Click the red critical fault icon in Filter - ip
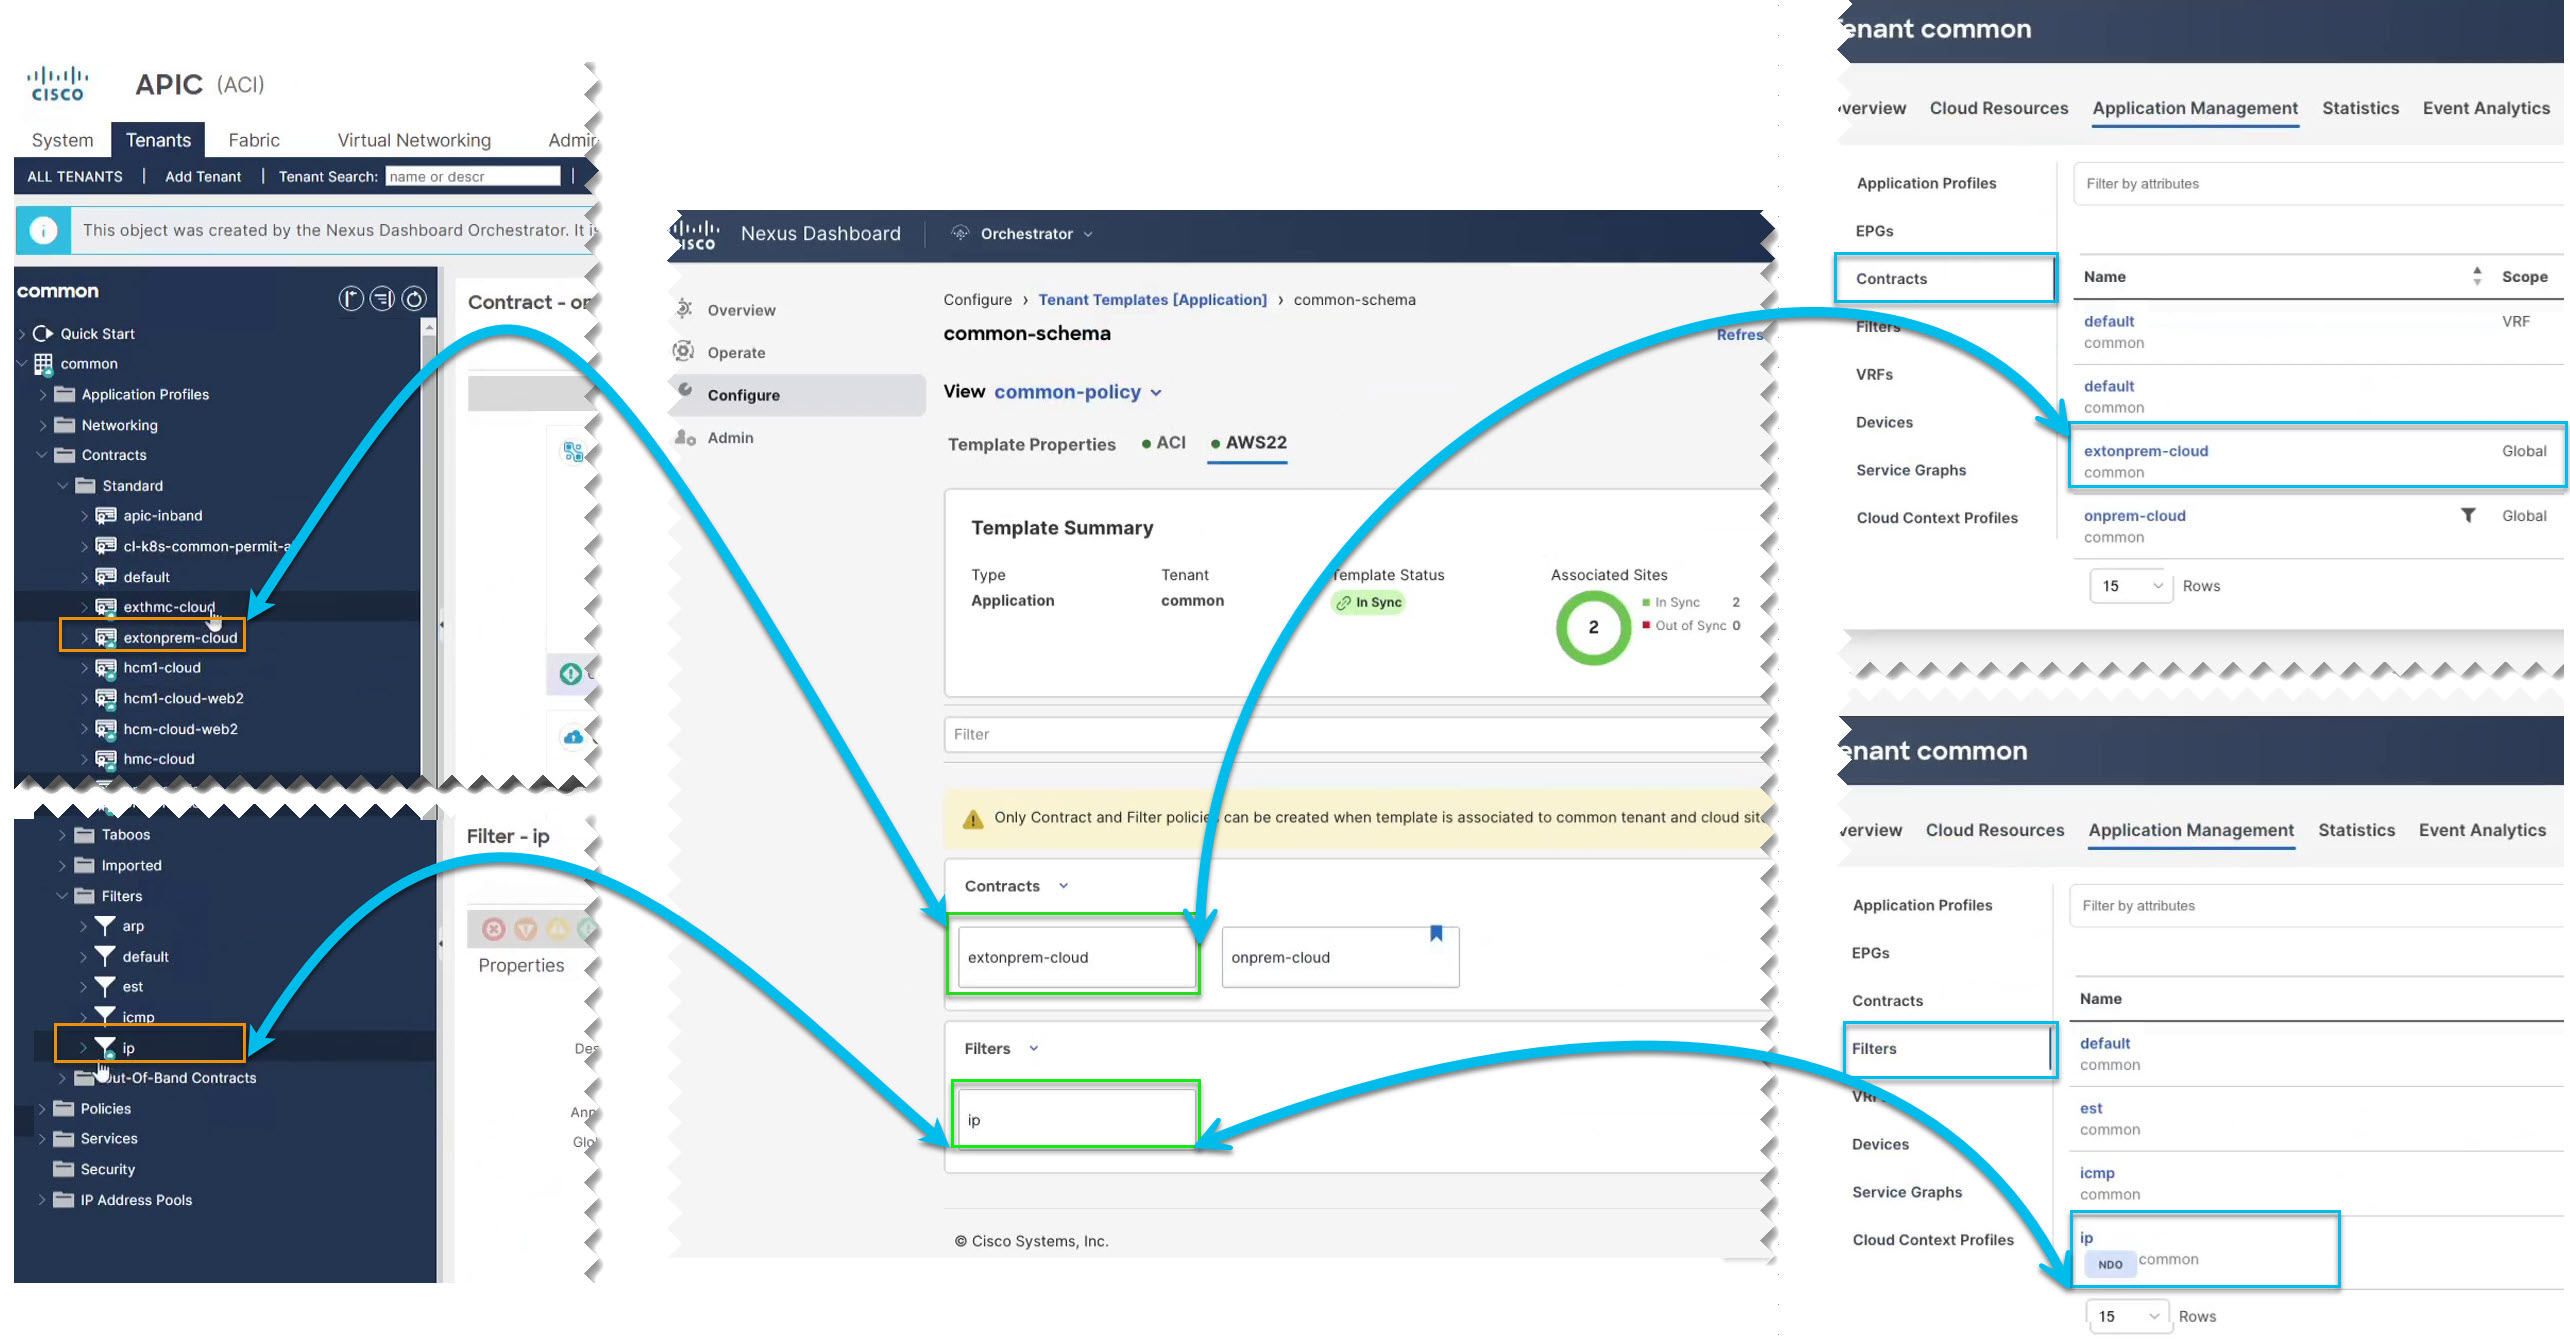This screenshot has width=2570, height=1341. click(493, 929)
